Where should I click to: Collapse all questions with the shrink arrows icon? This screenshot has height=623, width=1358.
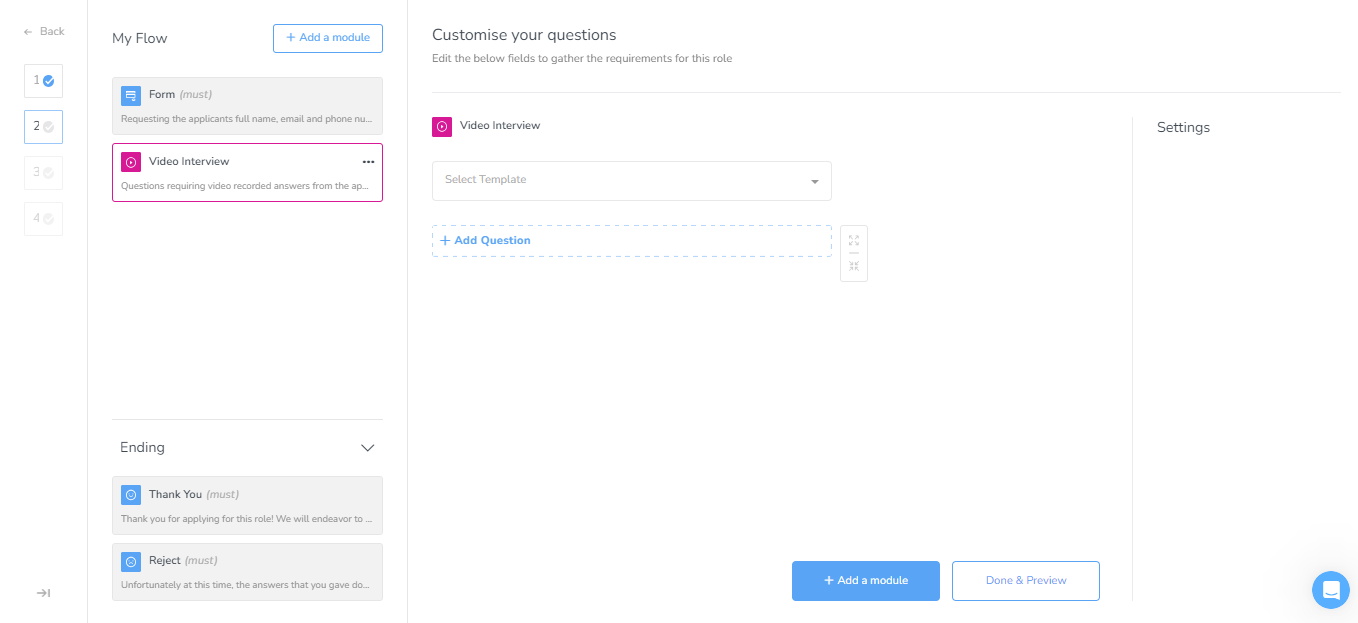(854, 266)
